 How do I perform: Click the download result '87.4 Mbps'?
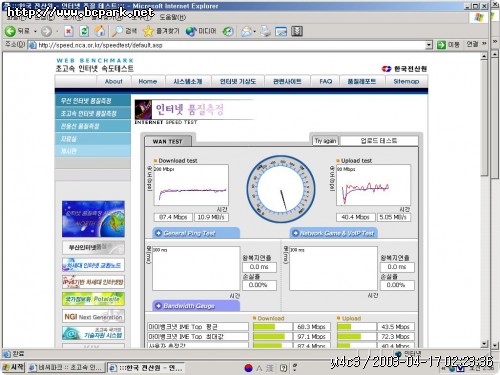[173, 217]
